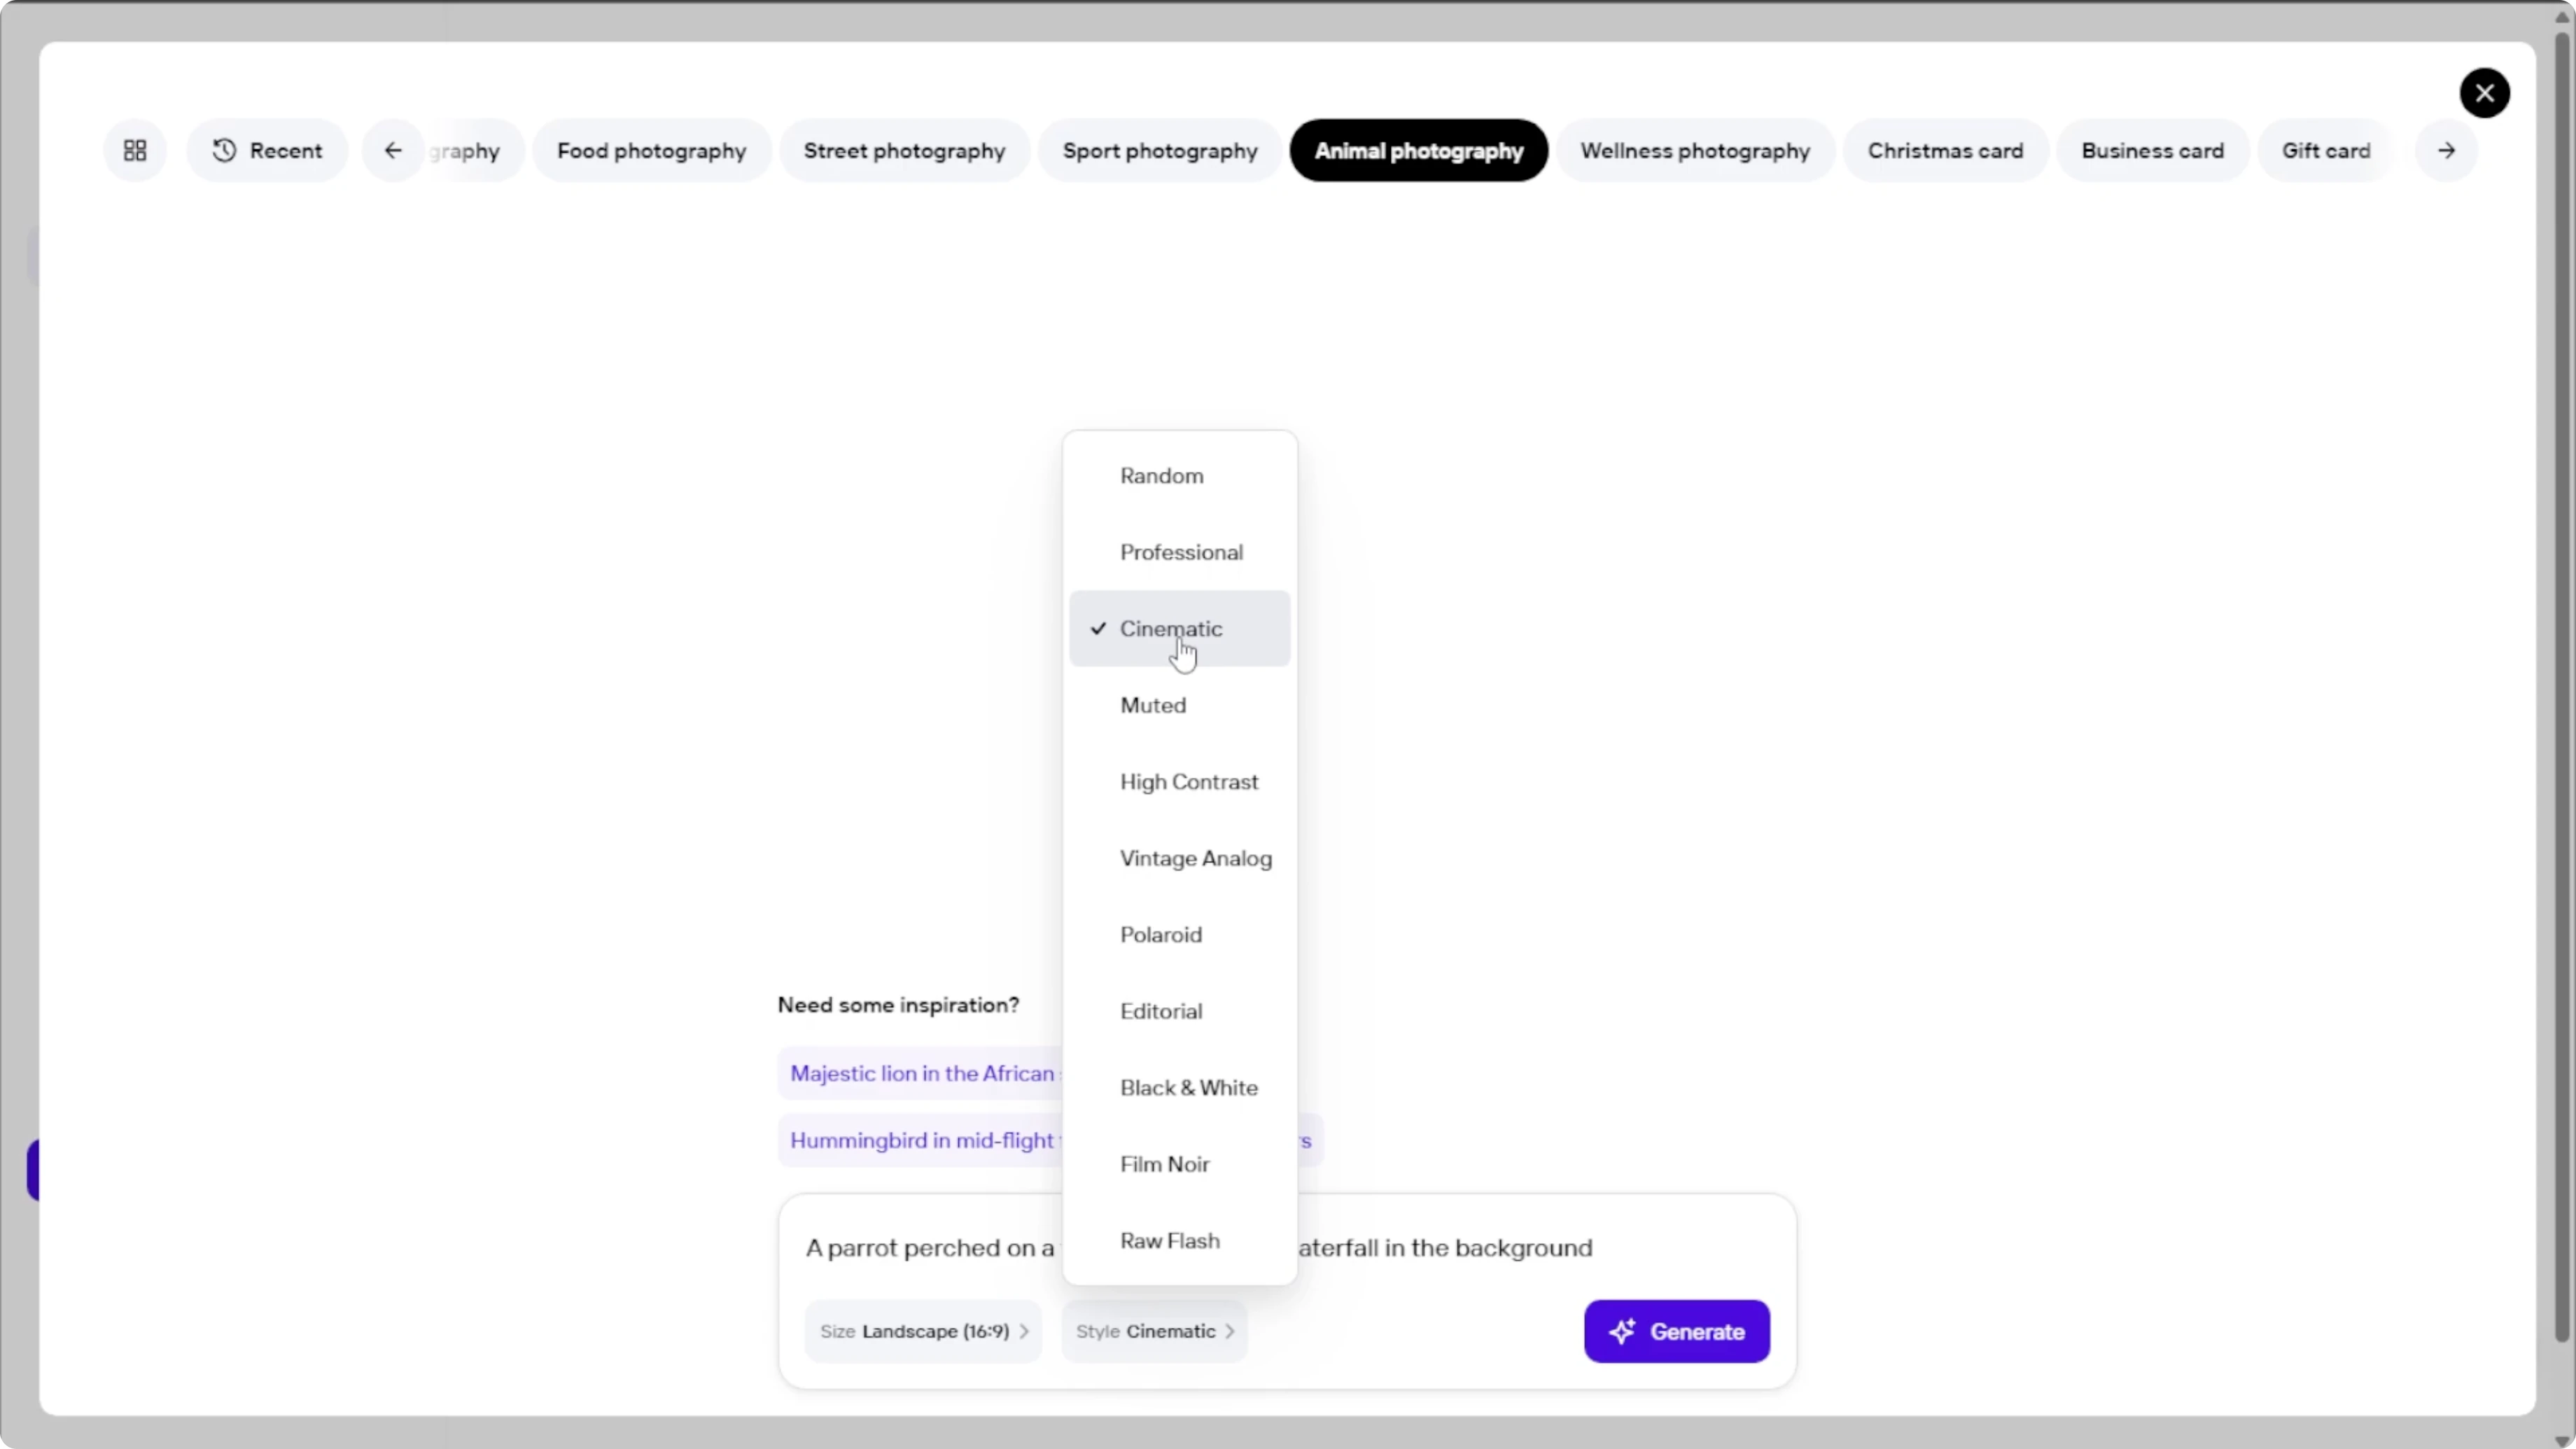Screen dimensions: 2576x1449
Task: Open the all categories grid icon
Action: point(135,150)
